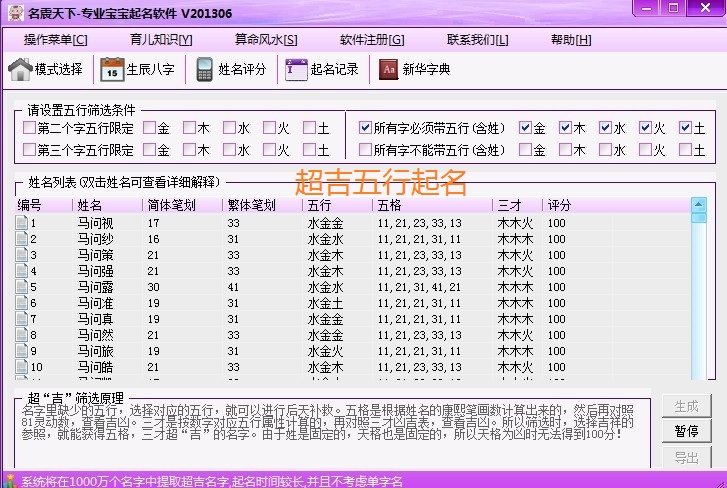727x488 pixels.
Task: Click the 暂停 button
Action: (x=686, y=431)
